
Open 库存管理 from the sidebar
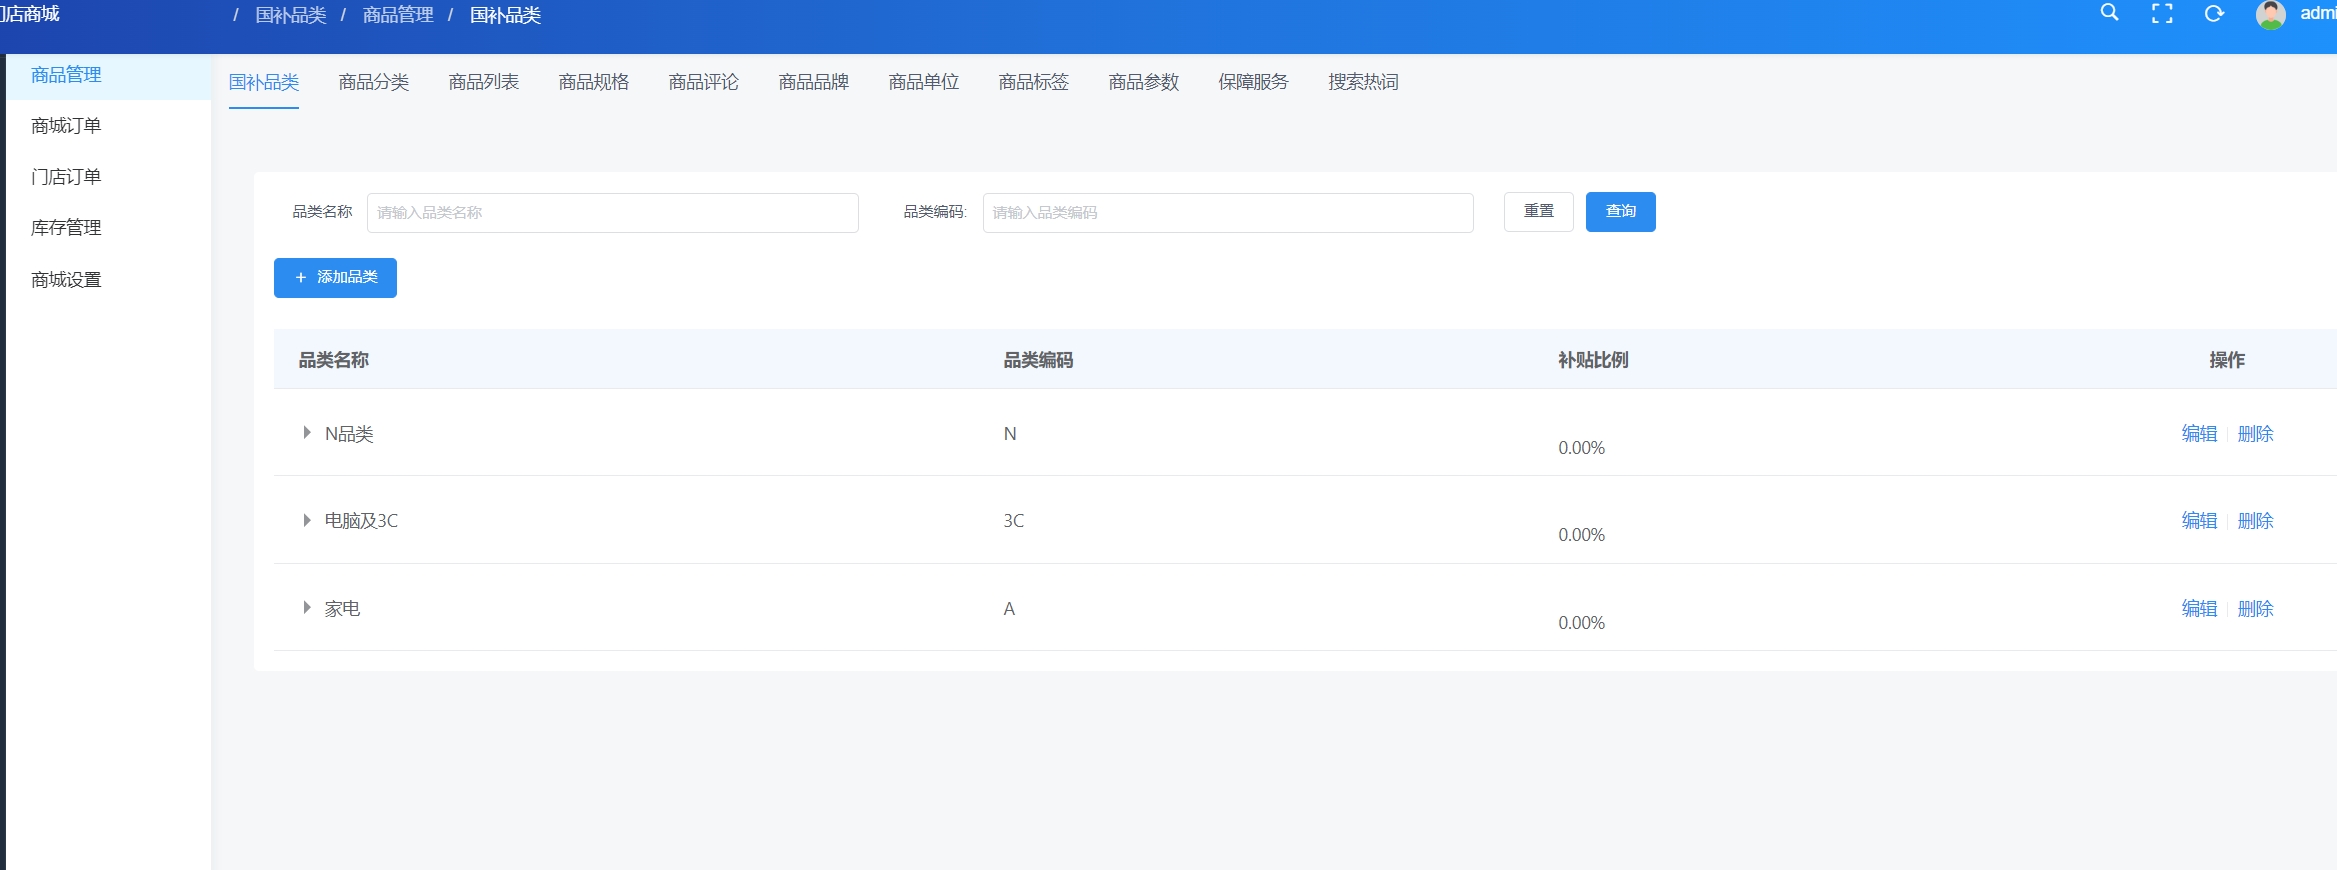(66, 228)
